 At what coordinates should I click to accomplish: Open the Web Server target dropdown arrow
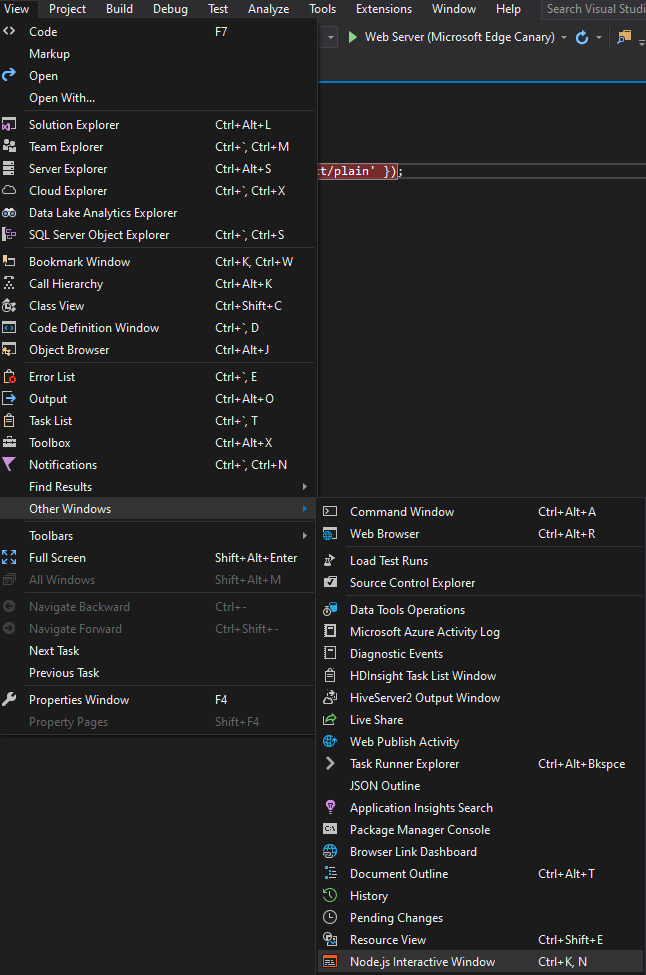pyautogui.click(x=564, y=37)
